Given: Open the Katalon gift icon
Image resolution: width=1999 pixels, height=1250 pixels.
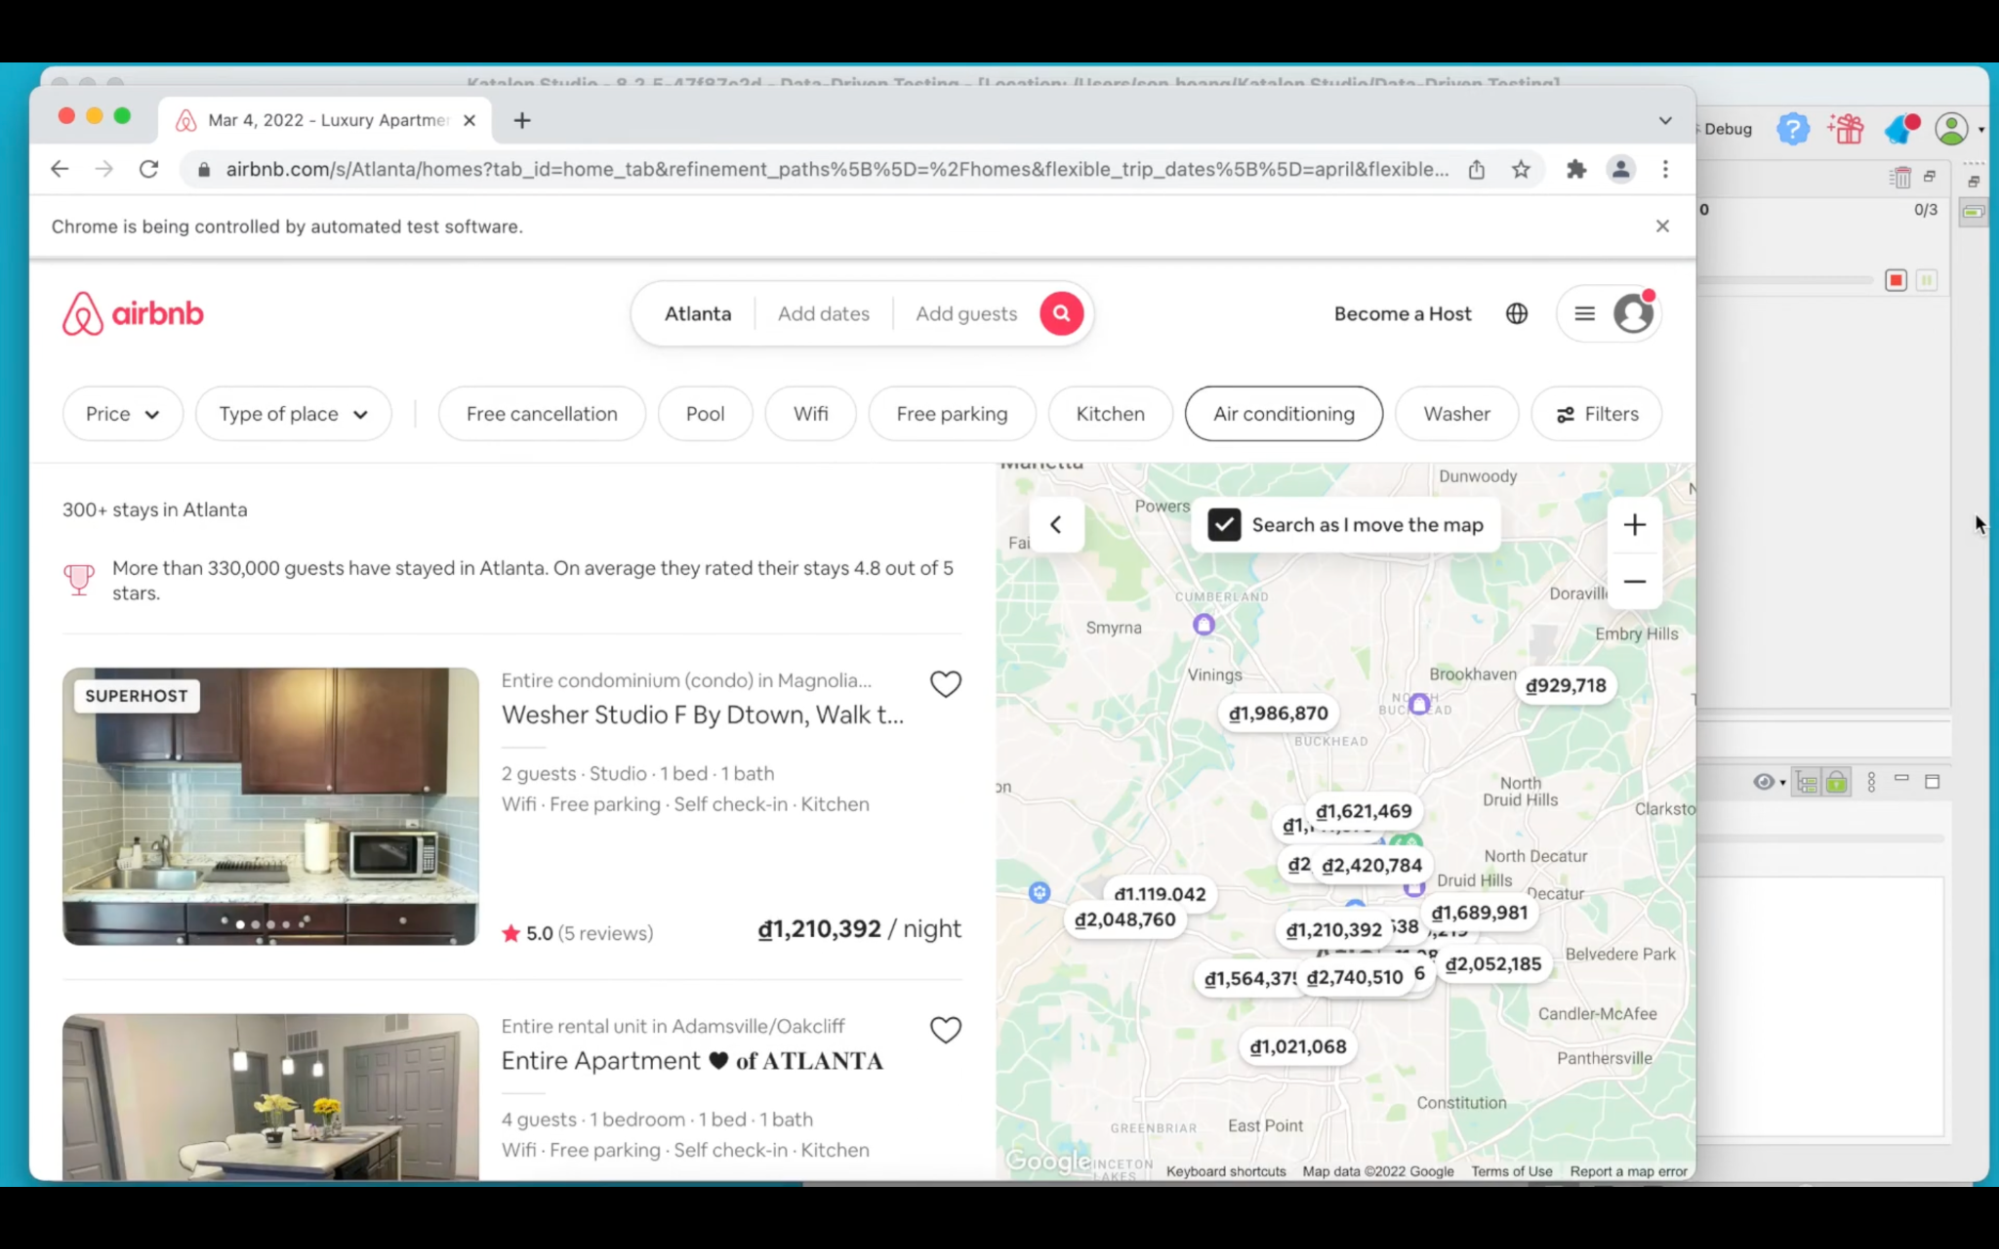Looking at the screenshot, I should click(x=1846, y=128).
